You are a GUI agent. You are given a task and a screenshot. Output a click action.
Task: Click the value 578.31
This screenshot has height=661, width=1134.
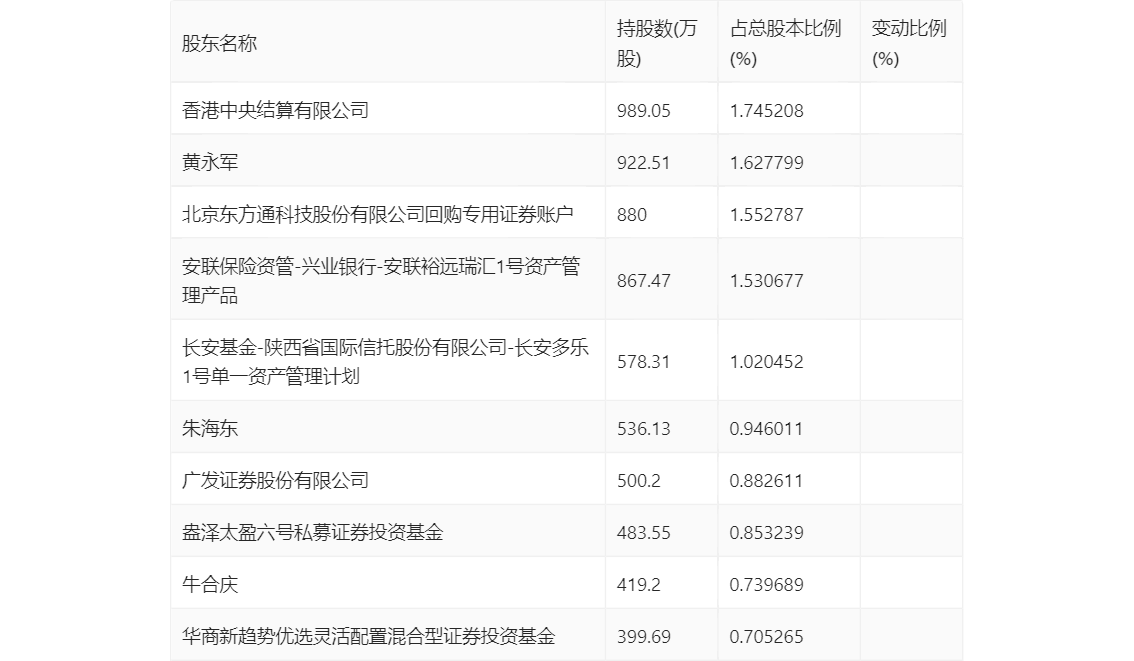pyautogui.click(x=644, y=362)
